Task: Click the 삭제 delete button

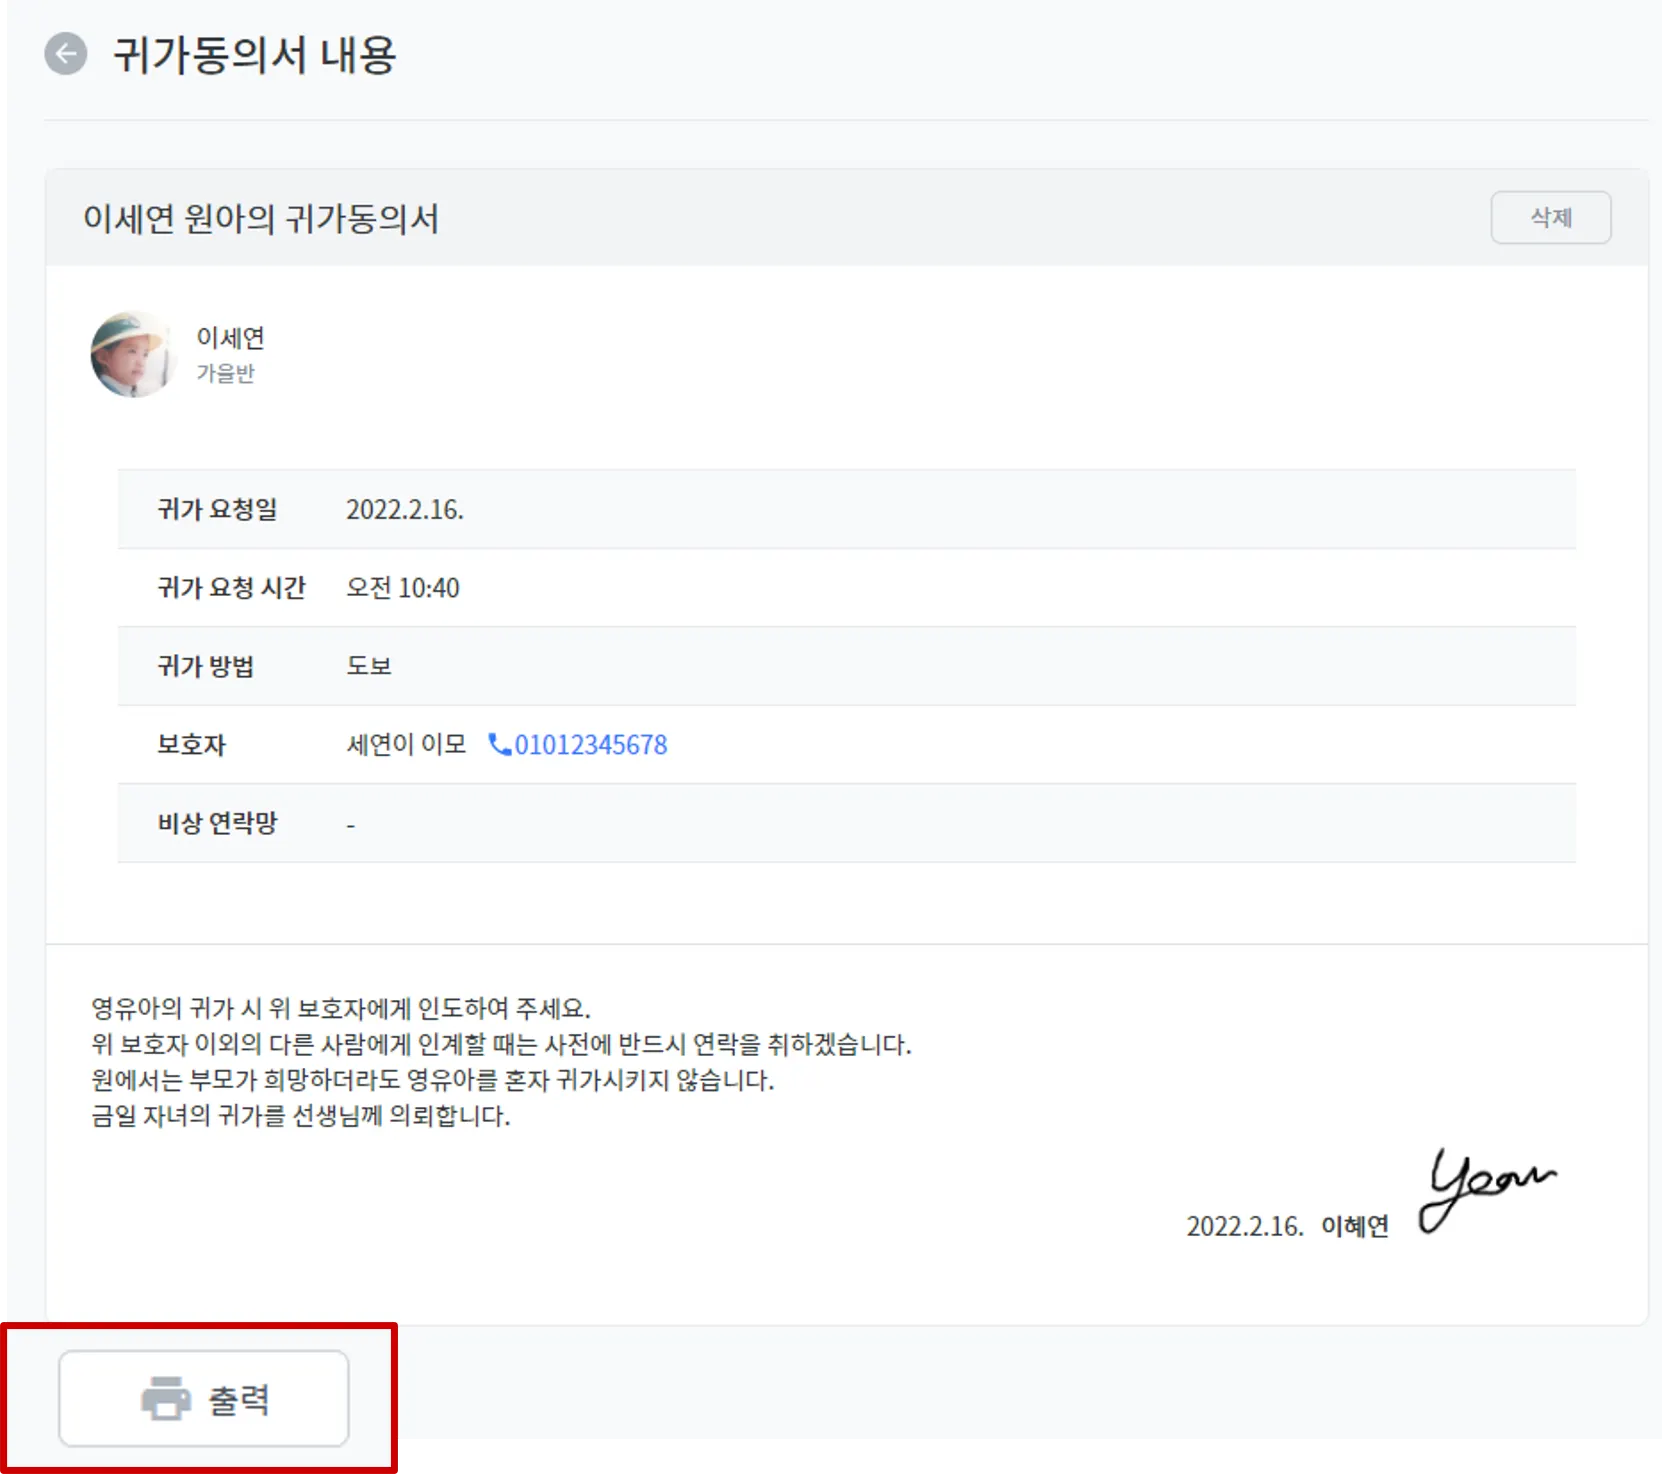Action: (x=1550, y=217)
